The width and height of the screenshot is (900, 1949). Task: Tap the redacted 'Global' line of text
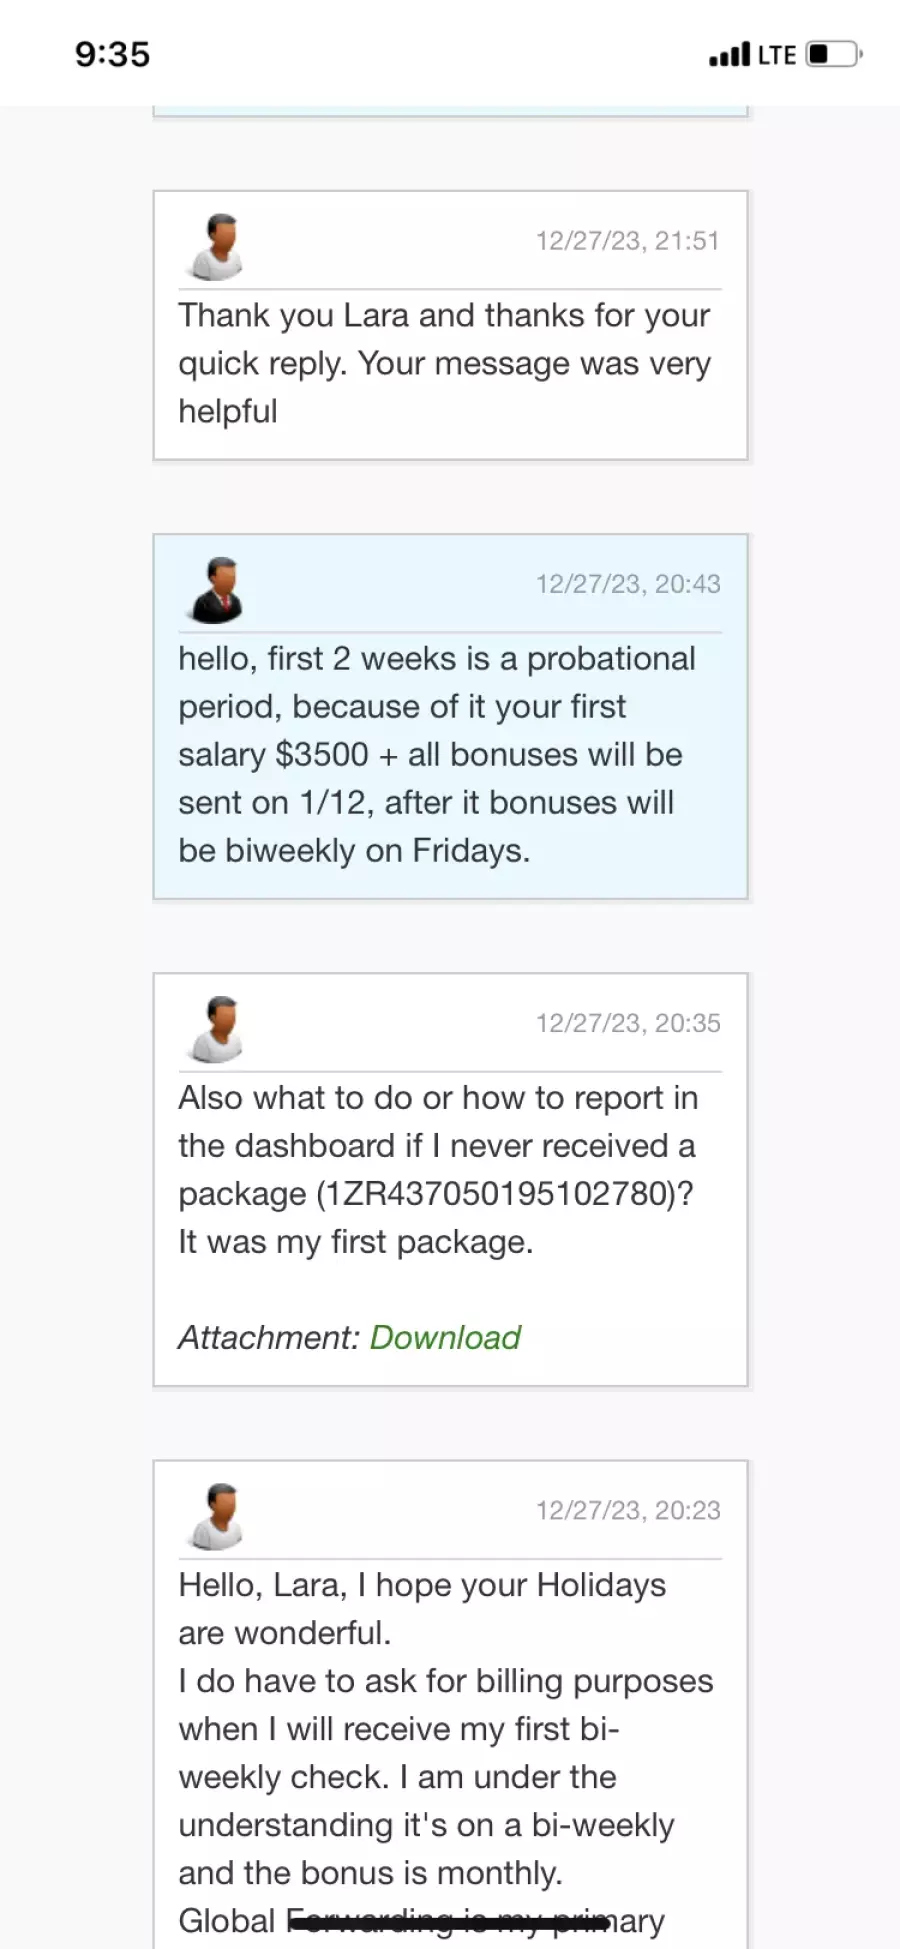tap(421, 1920)
